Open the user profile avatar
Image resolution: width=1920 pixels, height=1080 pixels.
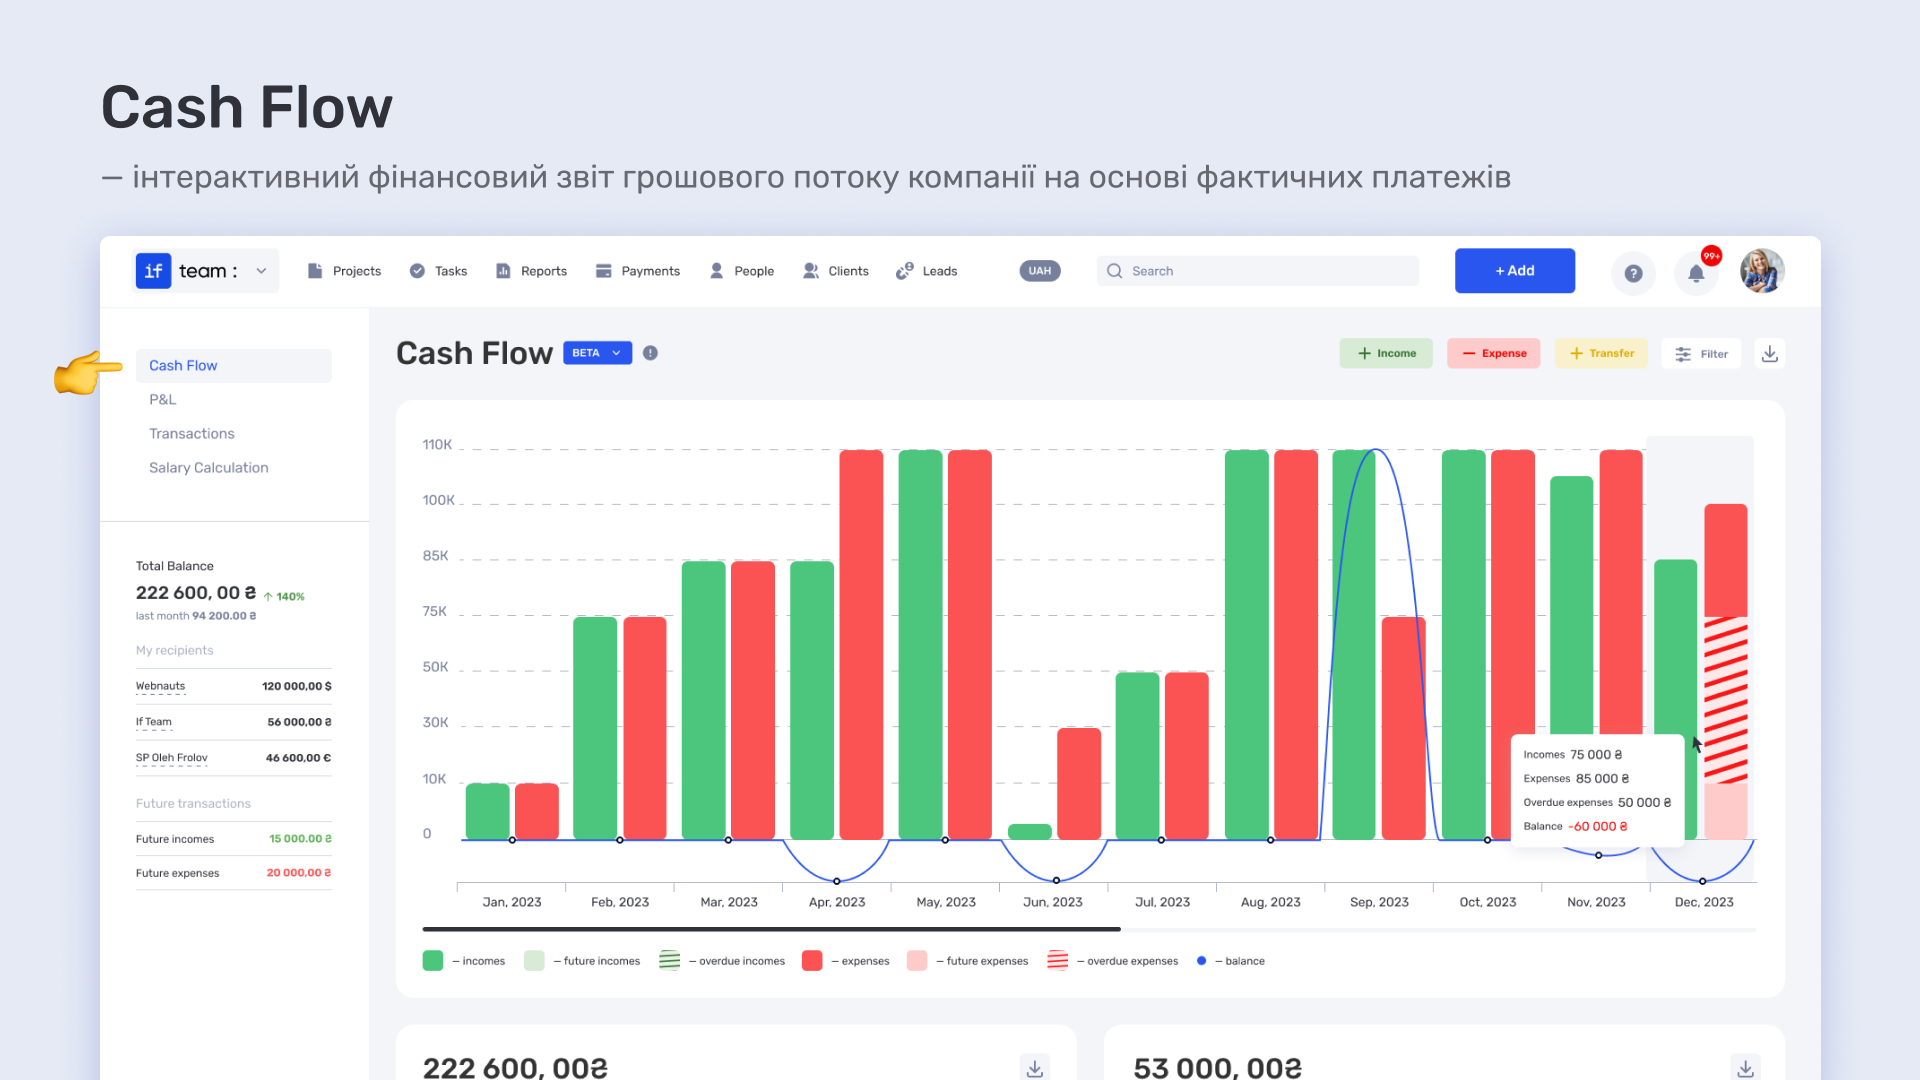click(1762, 271)
